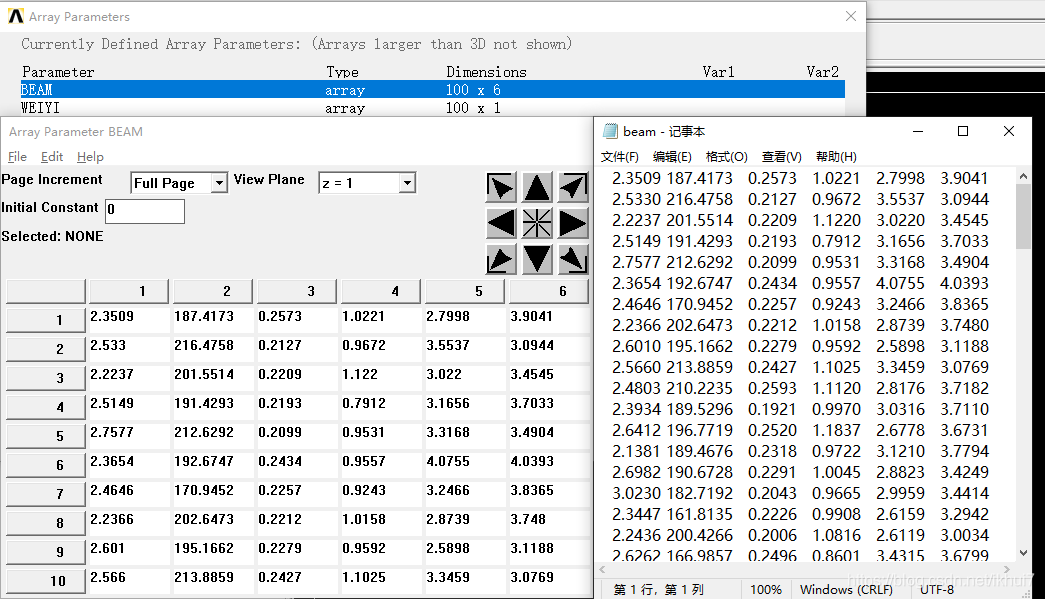Open 帮助(H) menu in Notepad

tap(836, 157)
